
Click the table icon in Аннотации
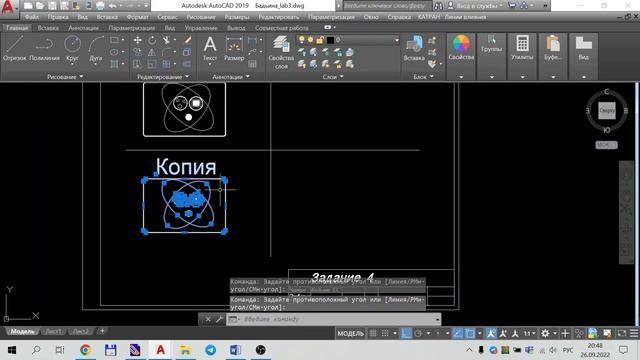point(252,64)
